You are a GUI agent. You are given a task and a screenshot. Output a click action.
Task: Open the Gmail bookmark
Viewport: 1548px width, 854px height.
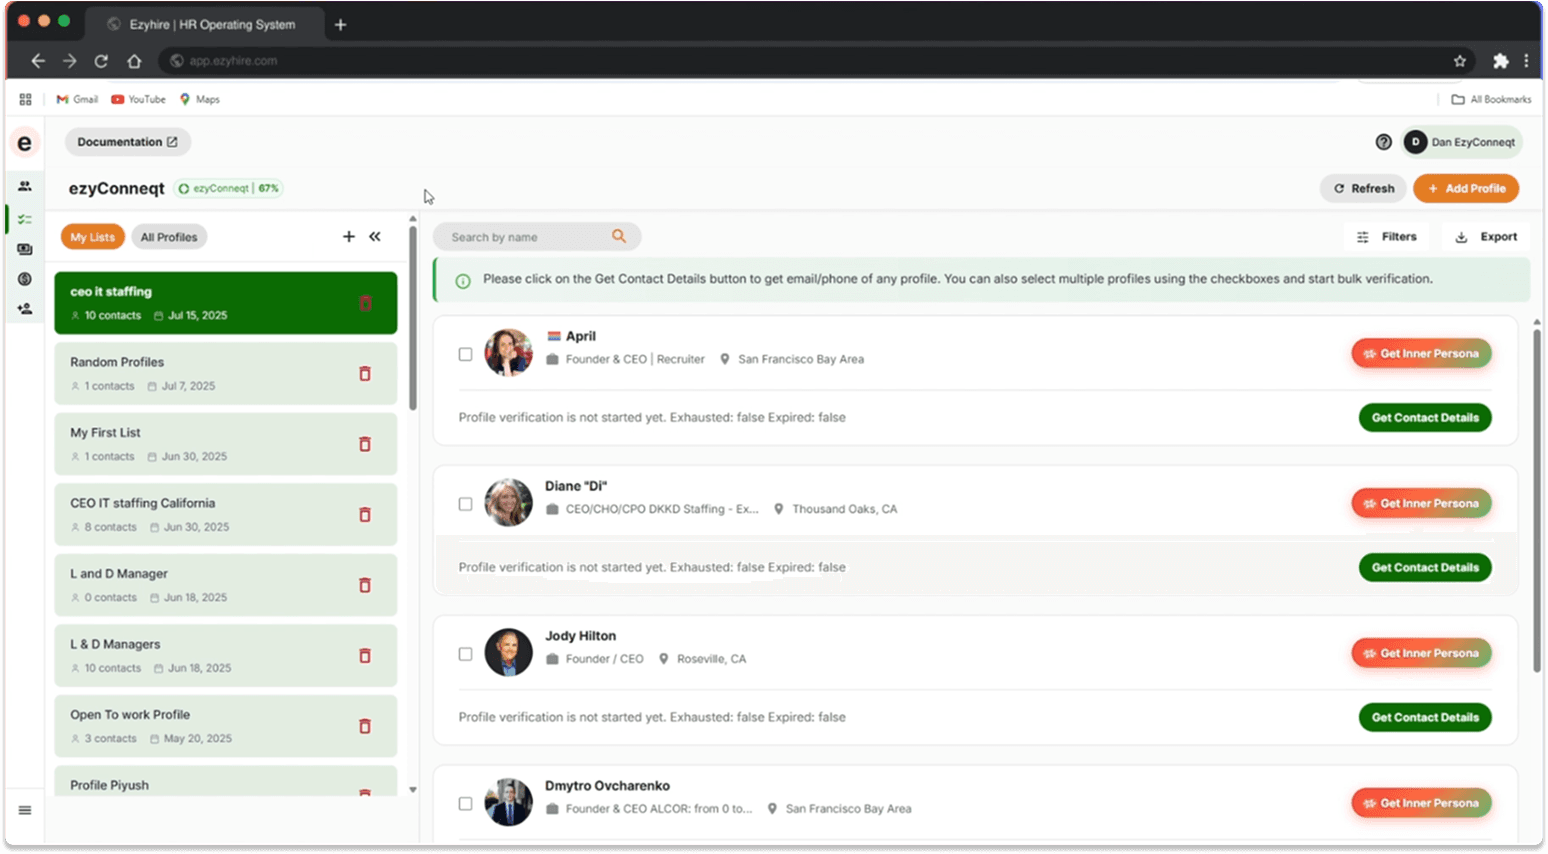coord(77,99)
